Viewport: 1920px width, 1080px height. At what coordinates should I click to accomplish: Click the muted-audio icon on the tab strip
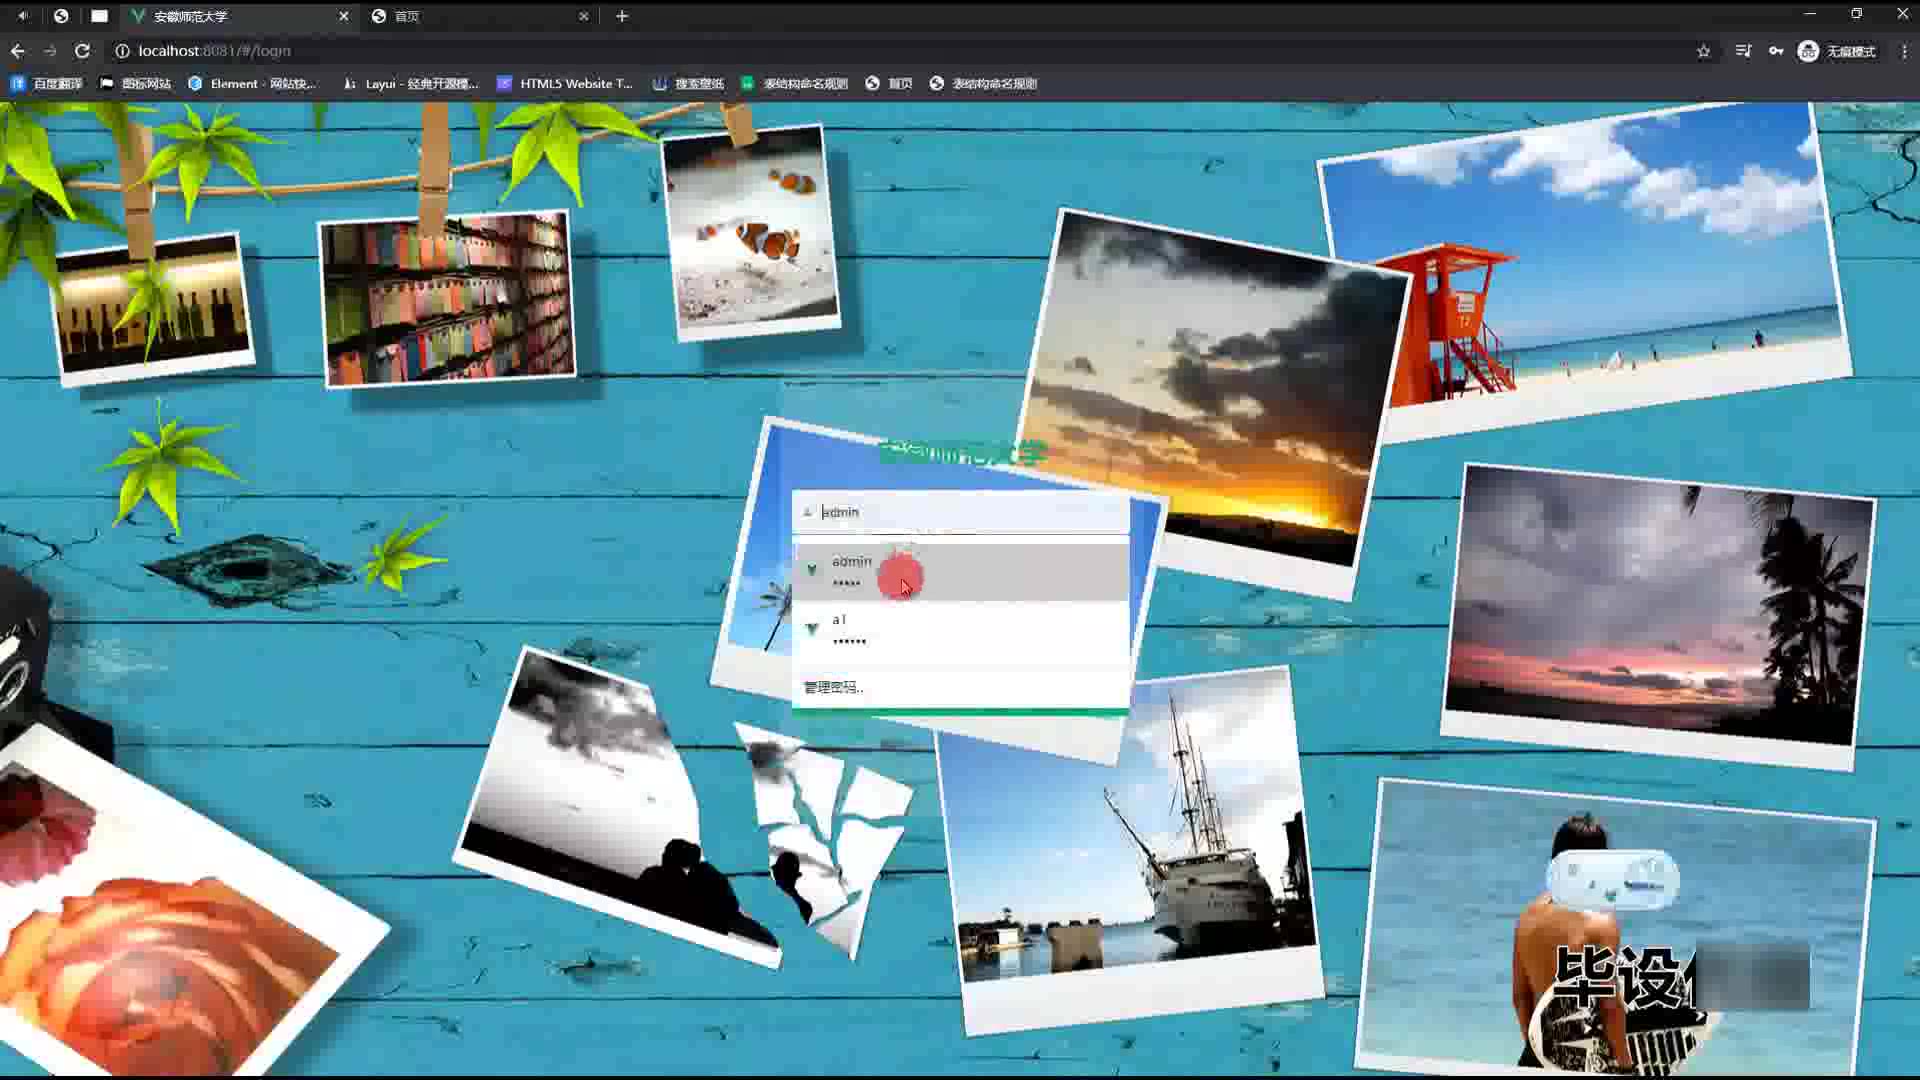click(x=23, y=16)
